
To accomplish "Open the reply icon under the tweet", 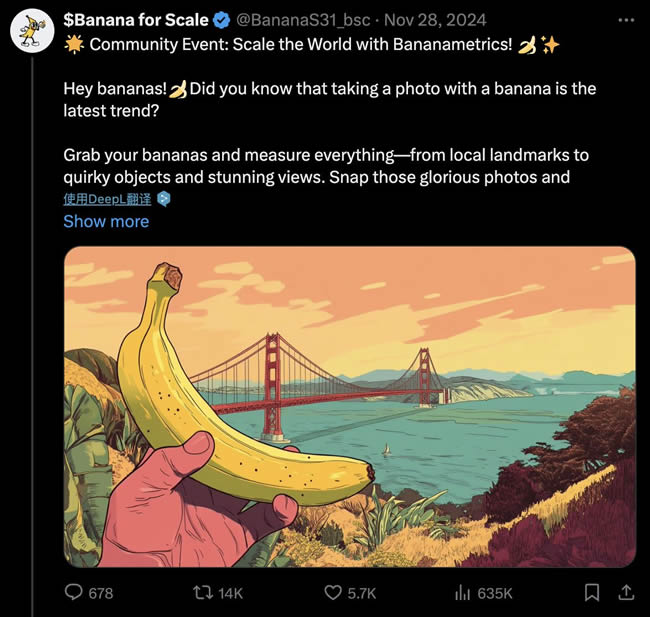I will [73, 593].
